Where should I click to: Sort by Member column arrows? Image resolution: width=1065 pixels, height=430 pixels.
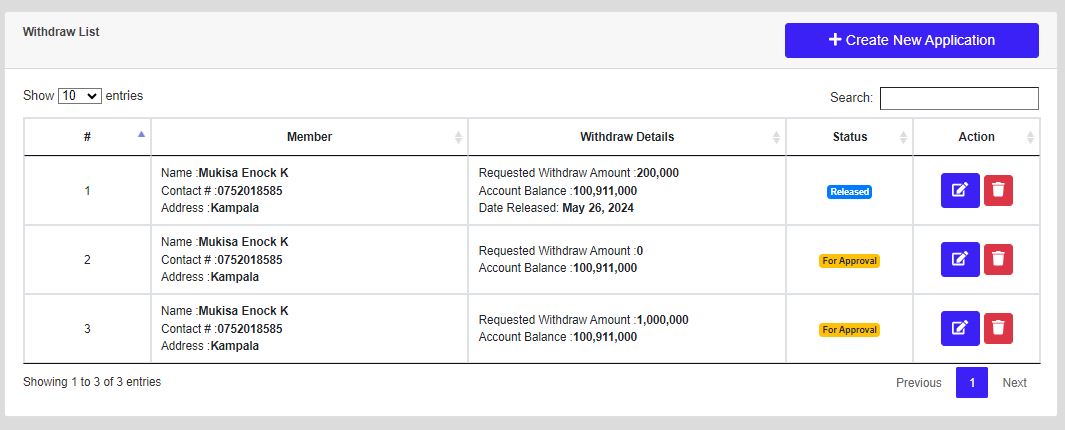click(309, 137)
